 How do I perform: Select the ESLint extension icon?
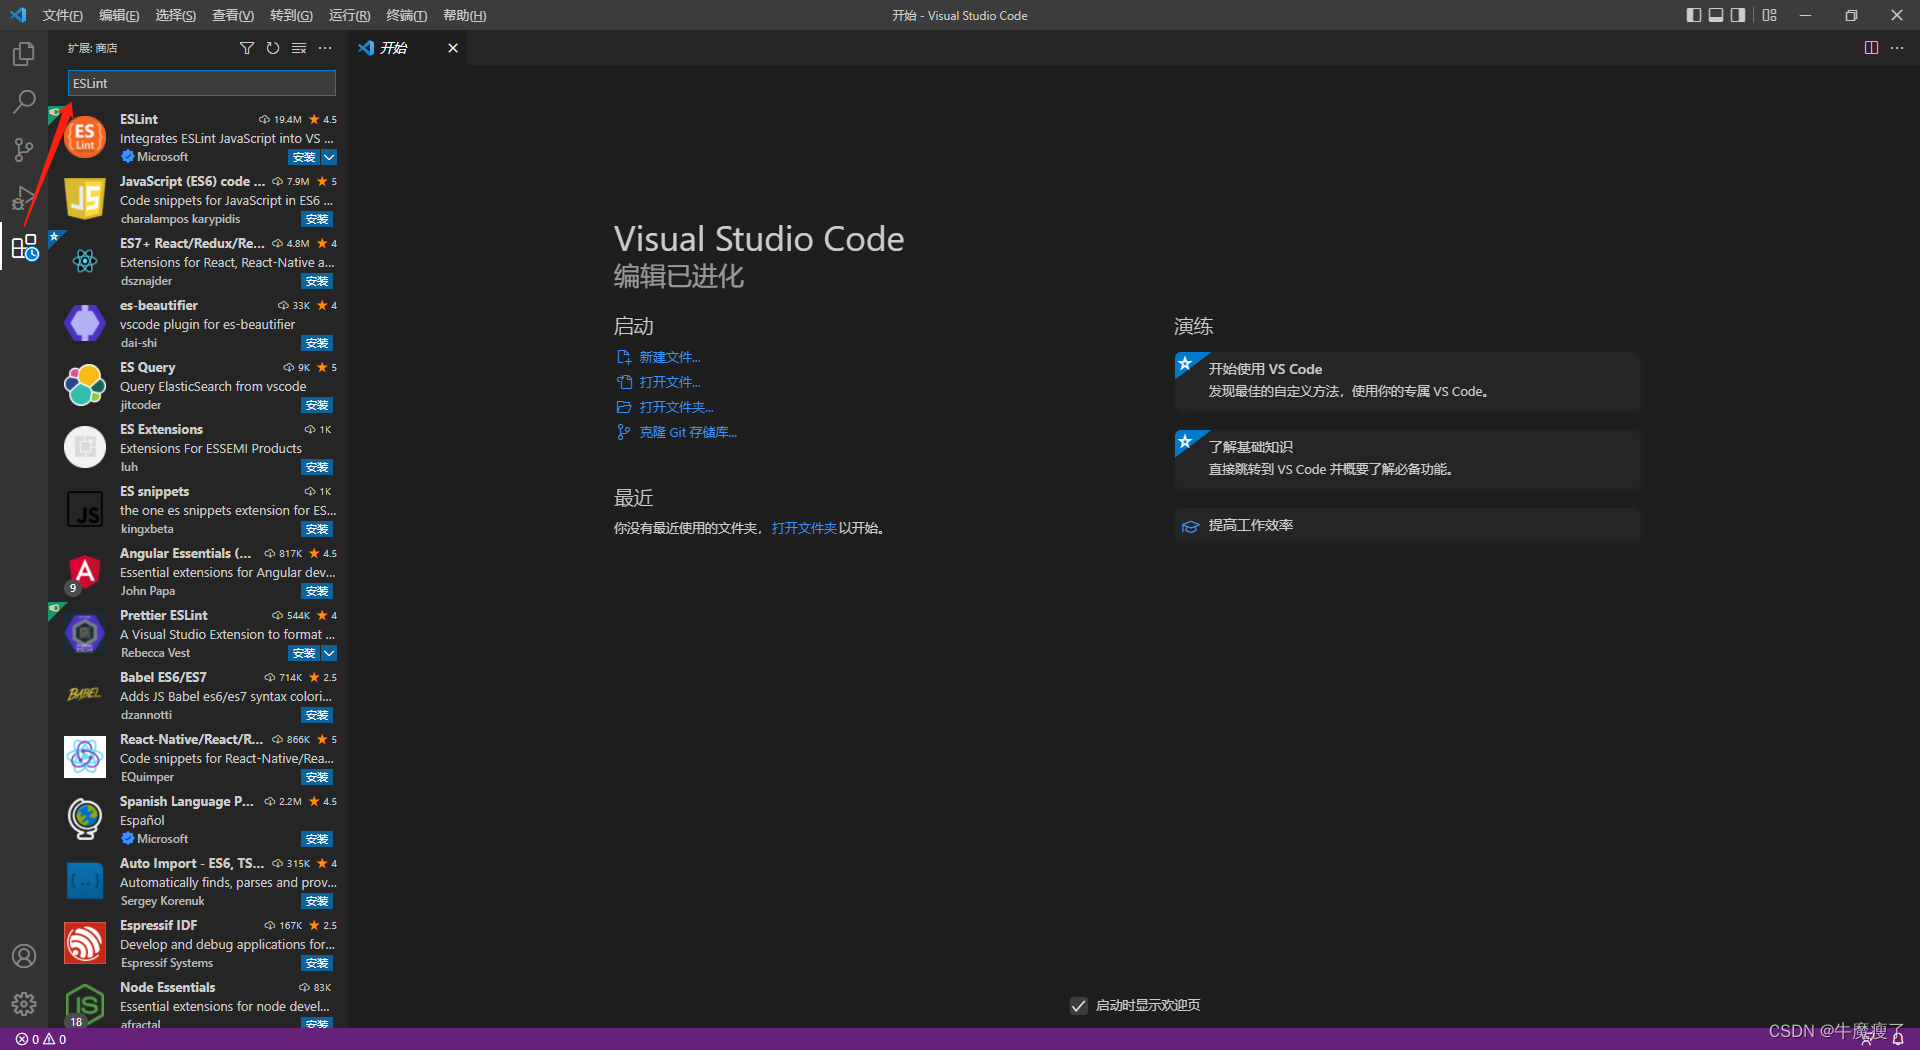[x=85, y=137]
